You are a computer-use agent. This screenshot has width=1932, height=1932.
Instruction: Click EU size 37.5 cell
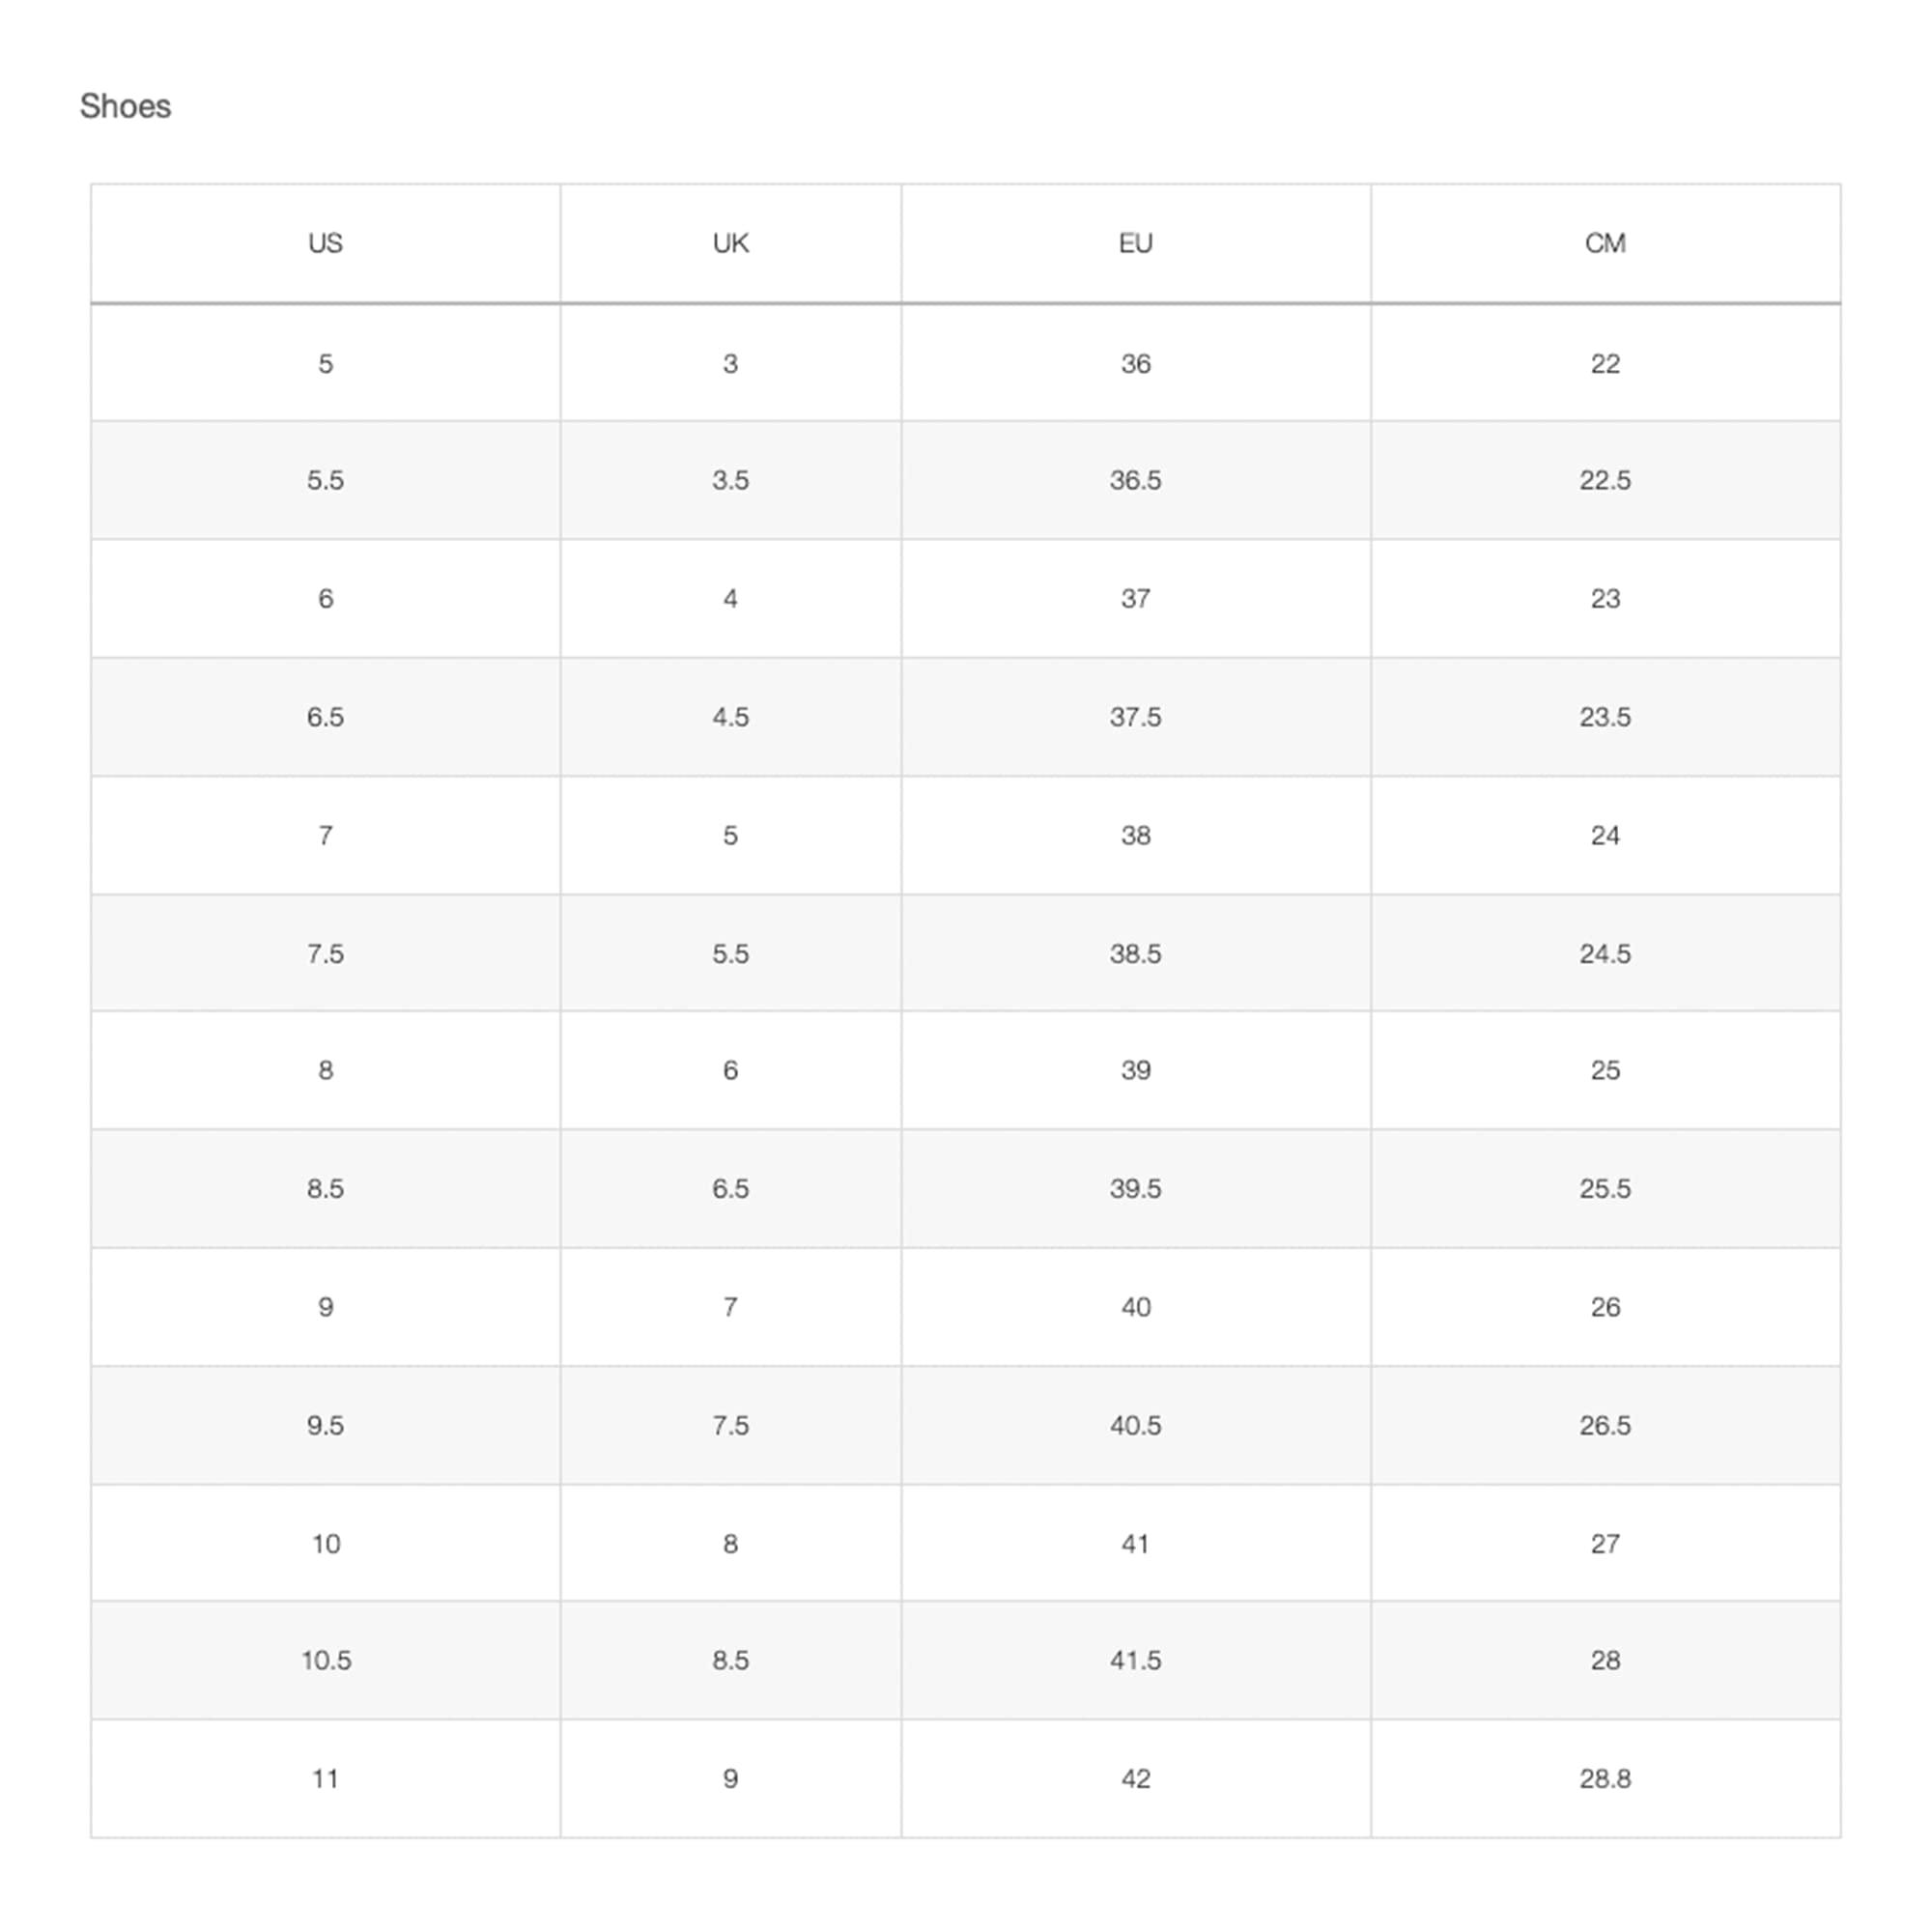pos(1135,717)
